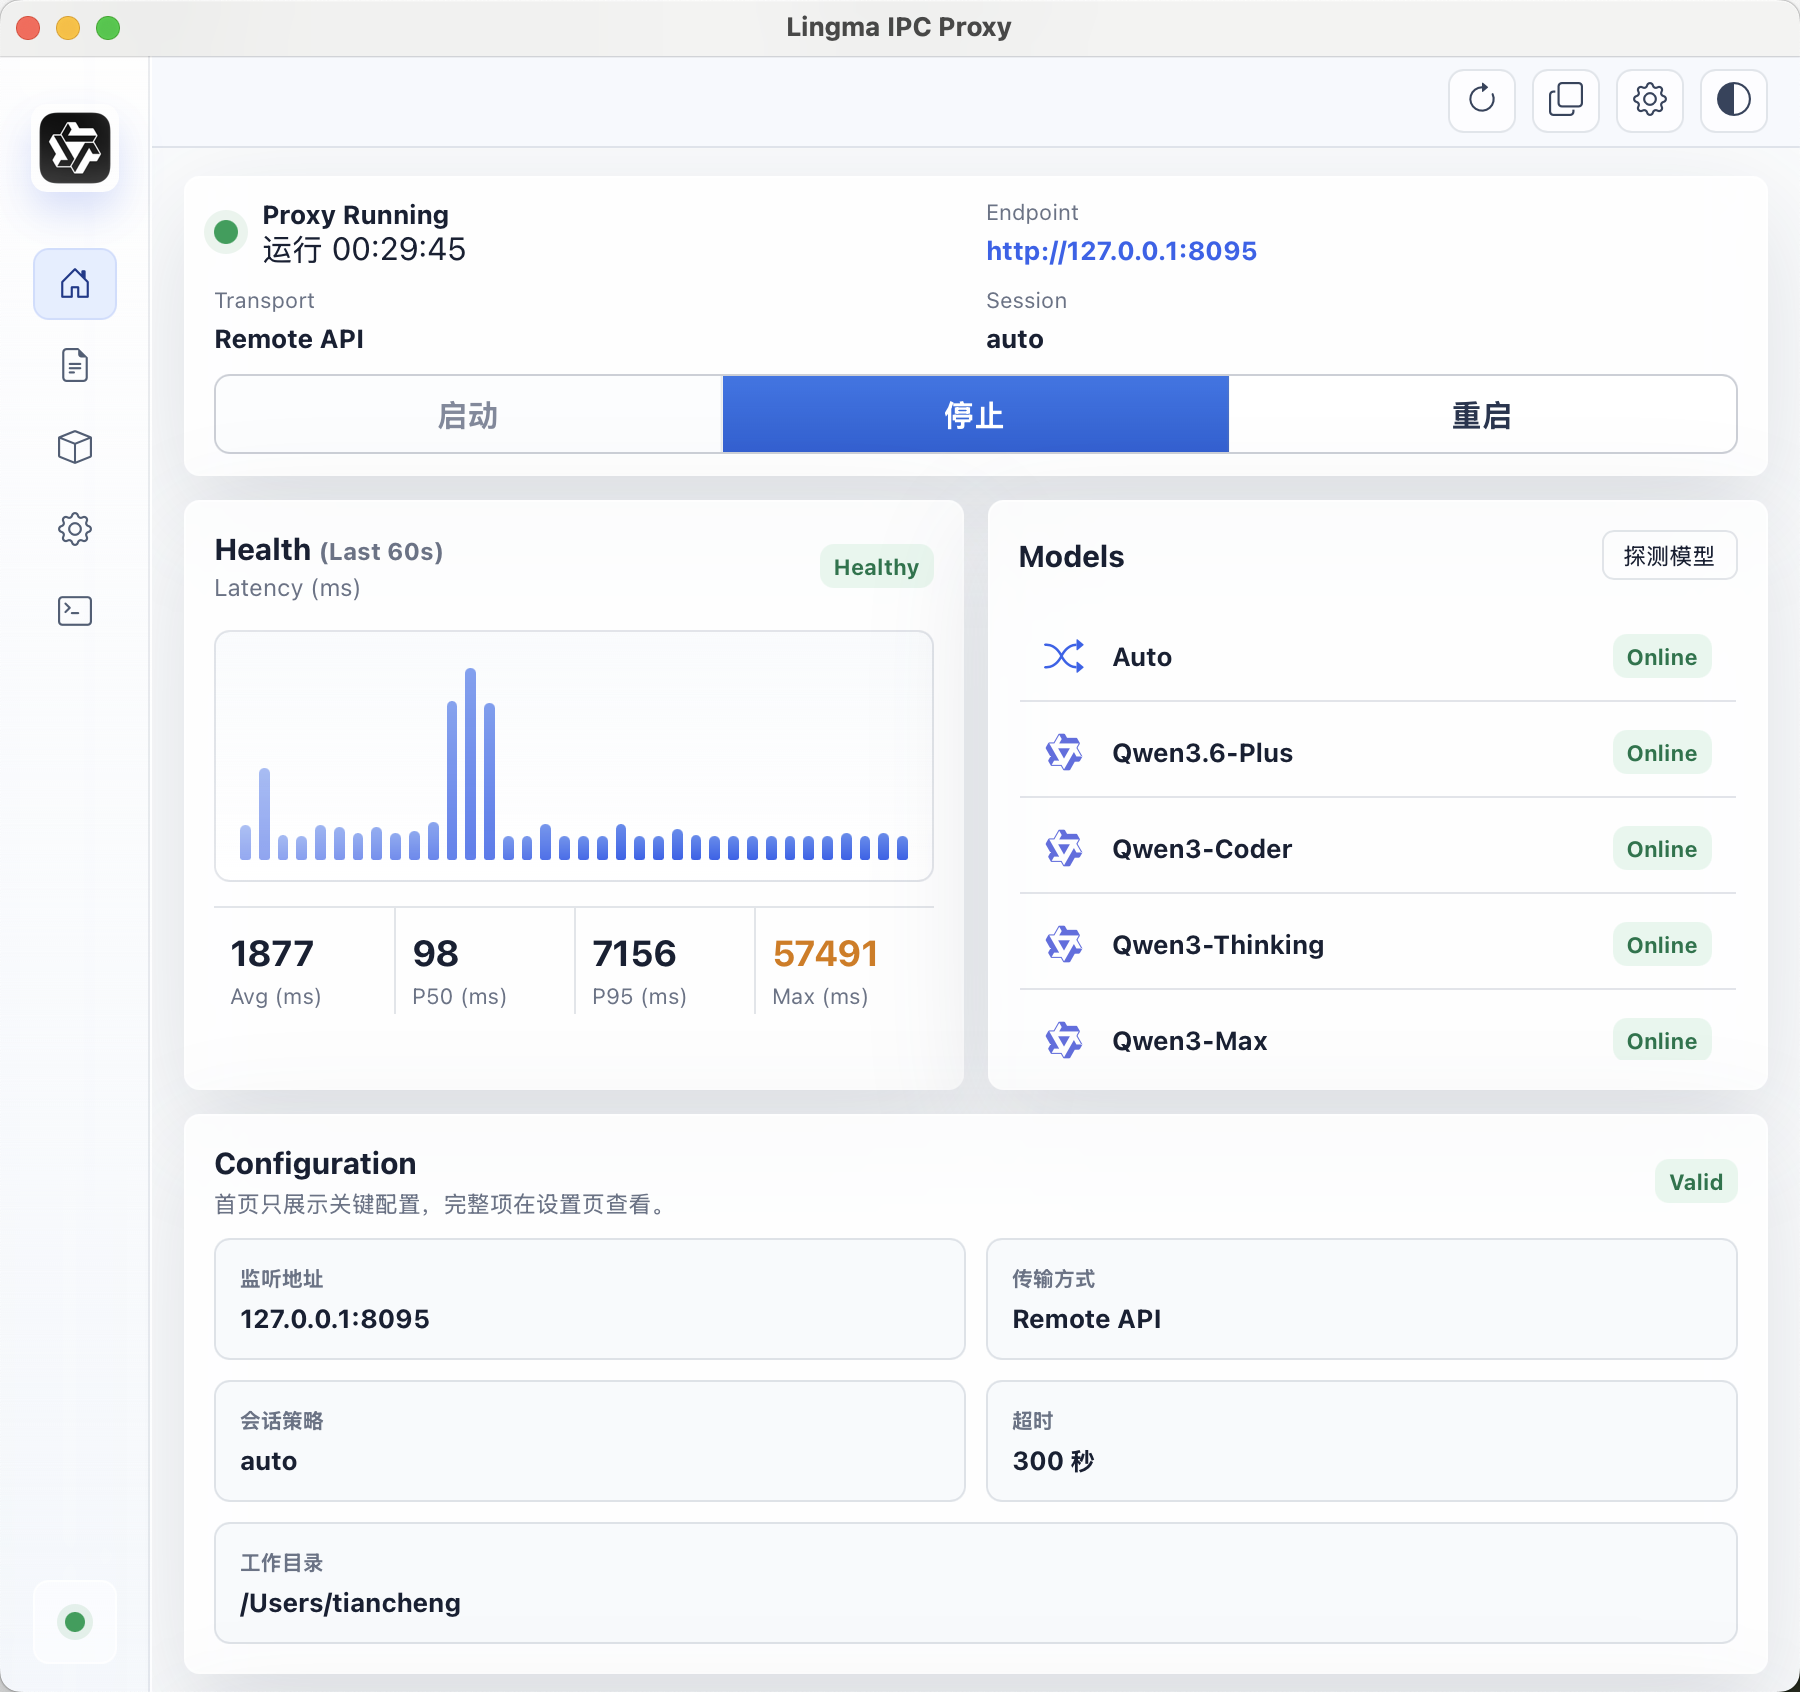
Task: Click the 运行 00:29:45 uptime text
Action: point(364,249)
